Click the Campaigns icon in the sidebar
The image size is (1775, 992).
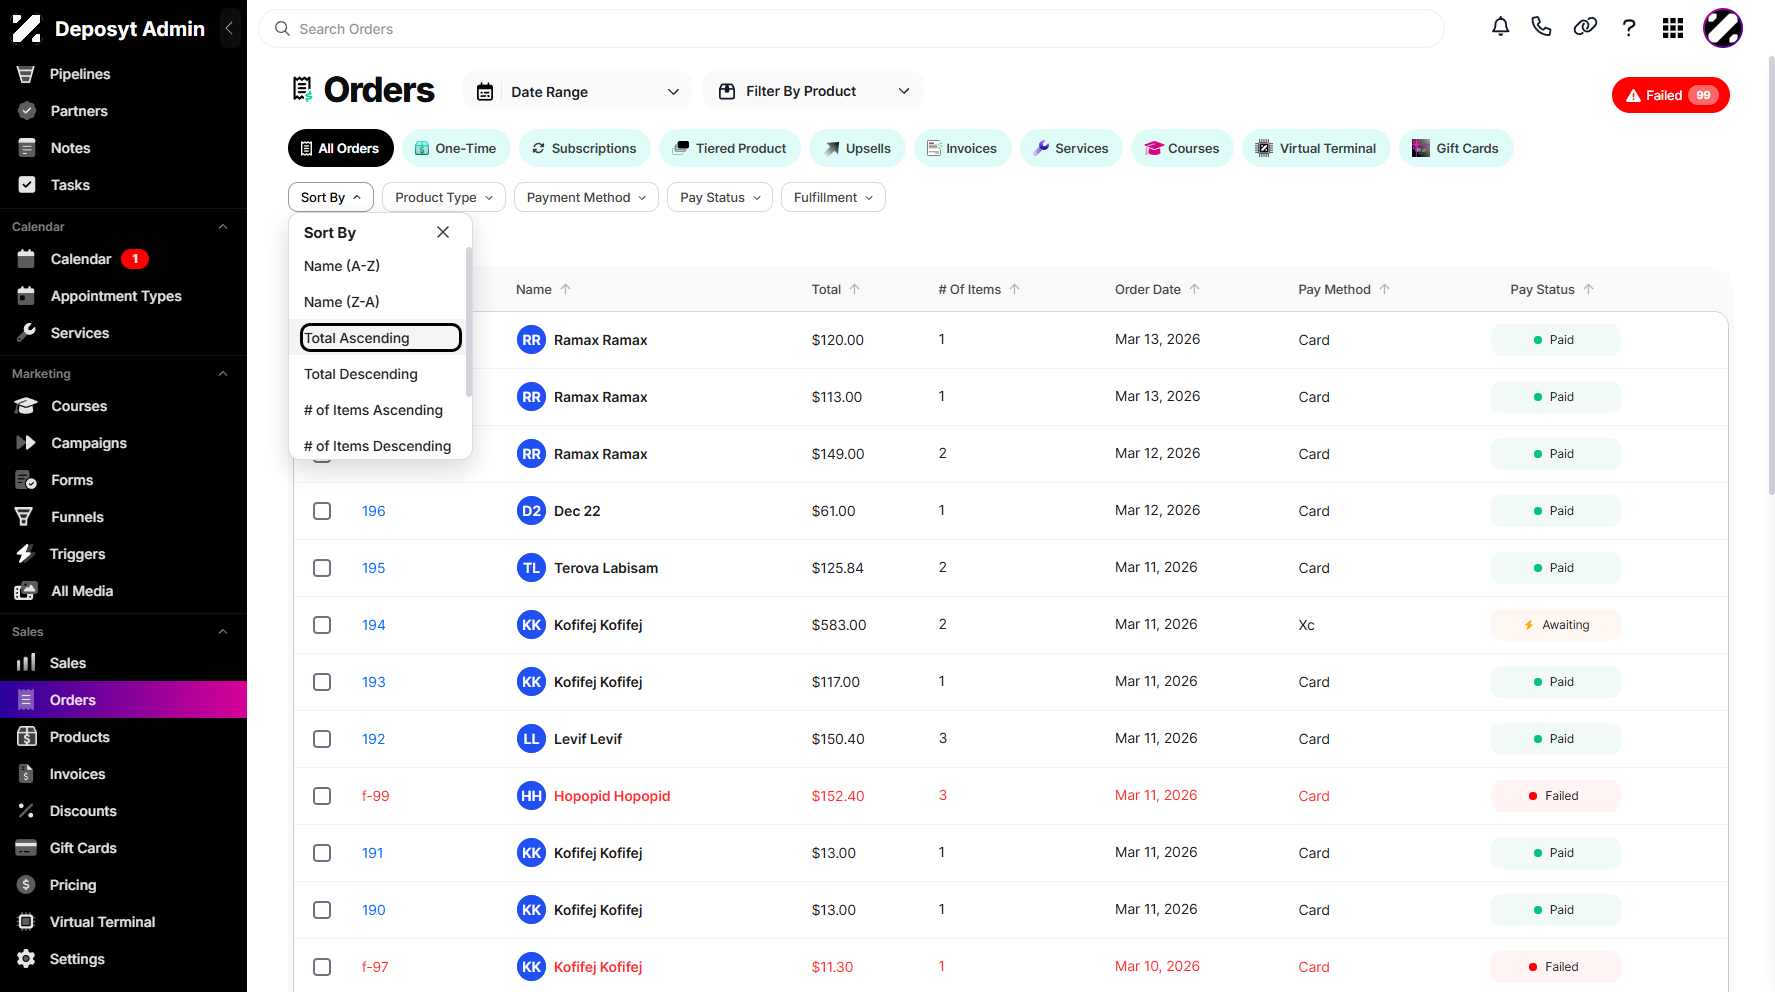click(26, 443)
